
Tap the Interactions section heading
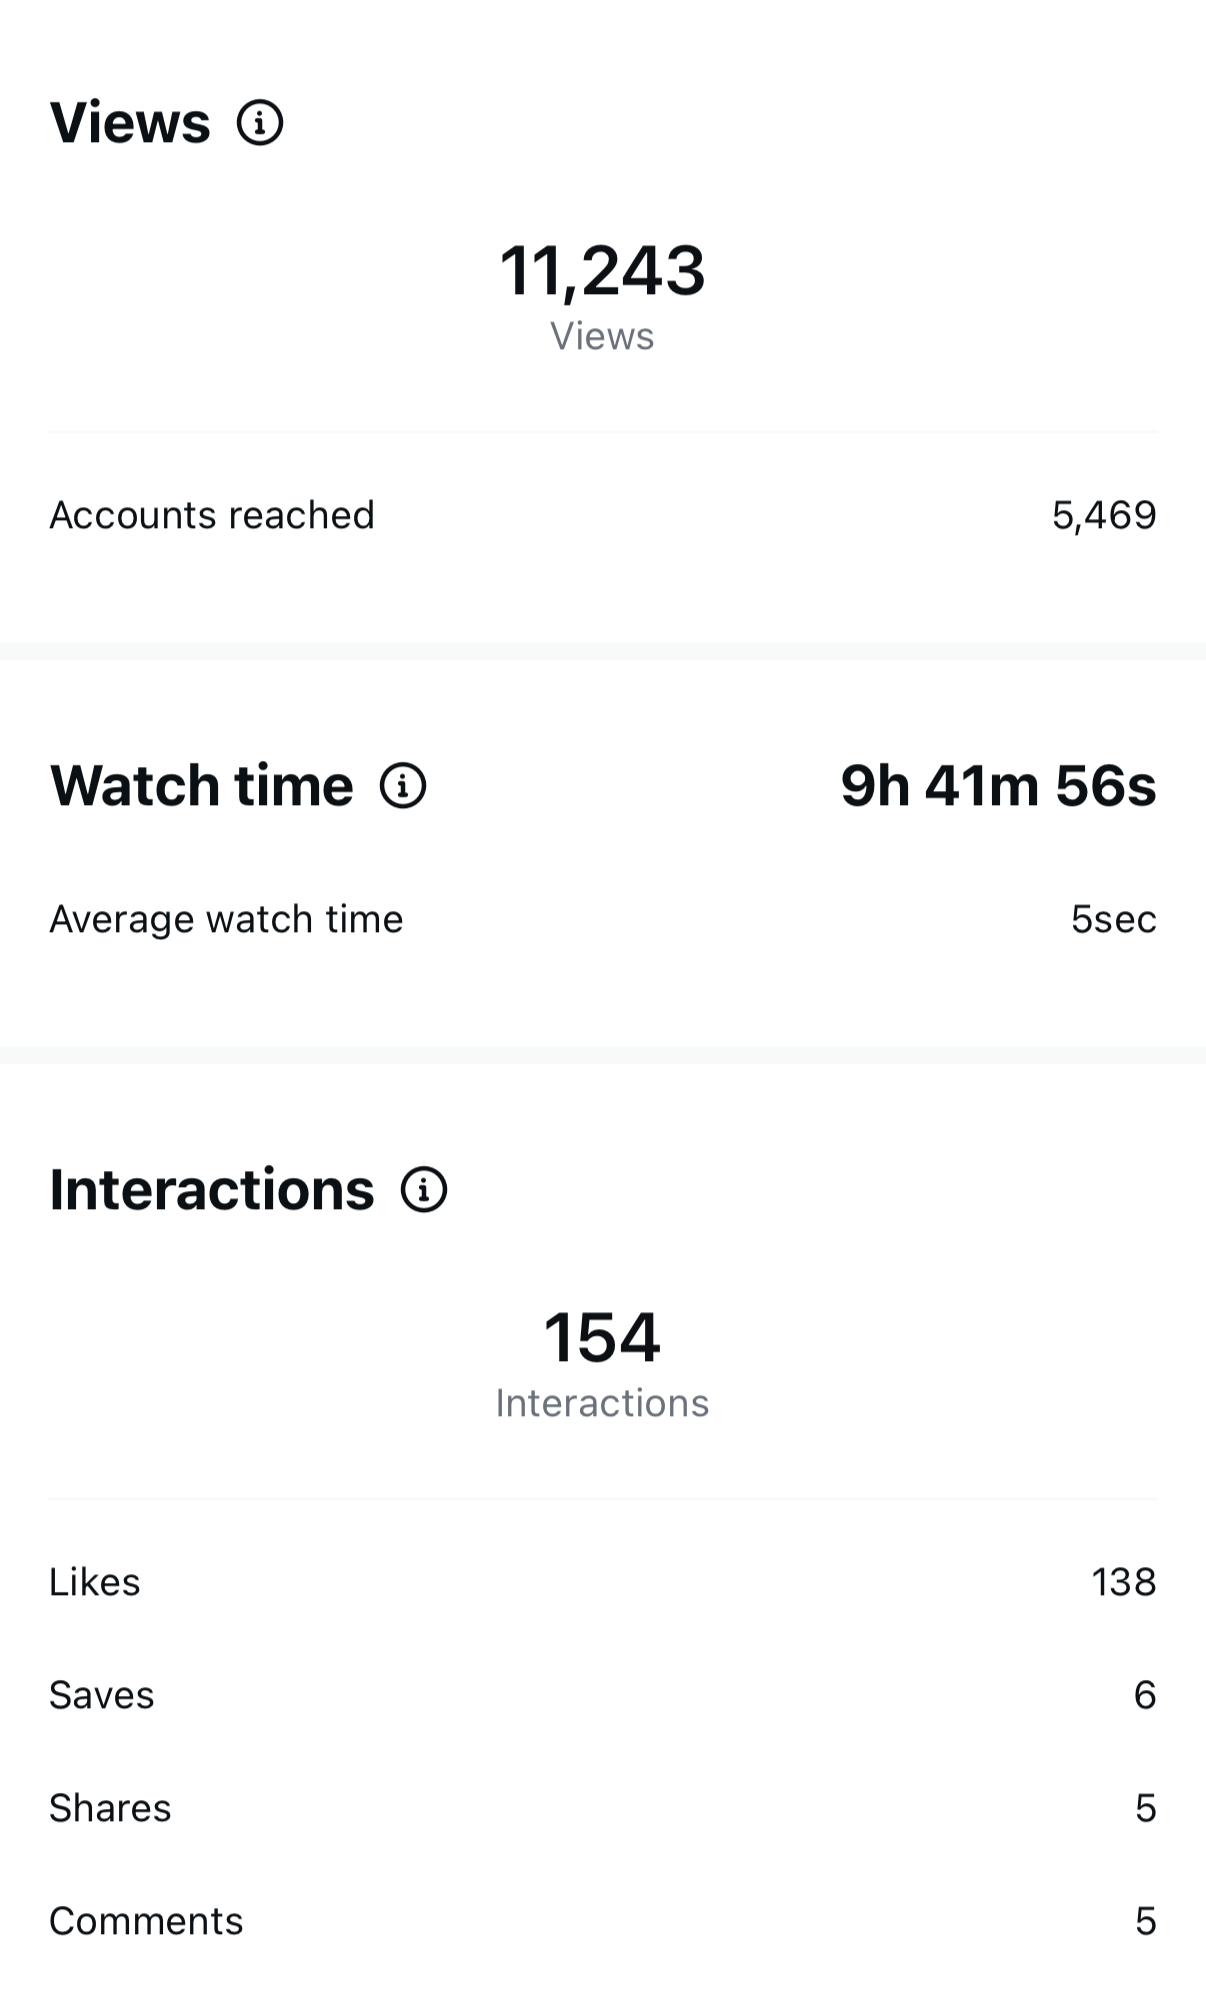(x=212, y=1190)
